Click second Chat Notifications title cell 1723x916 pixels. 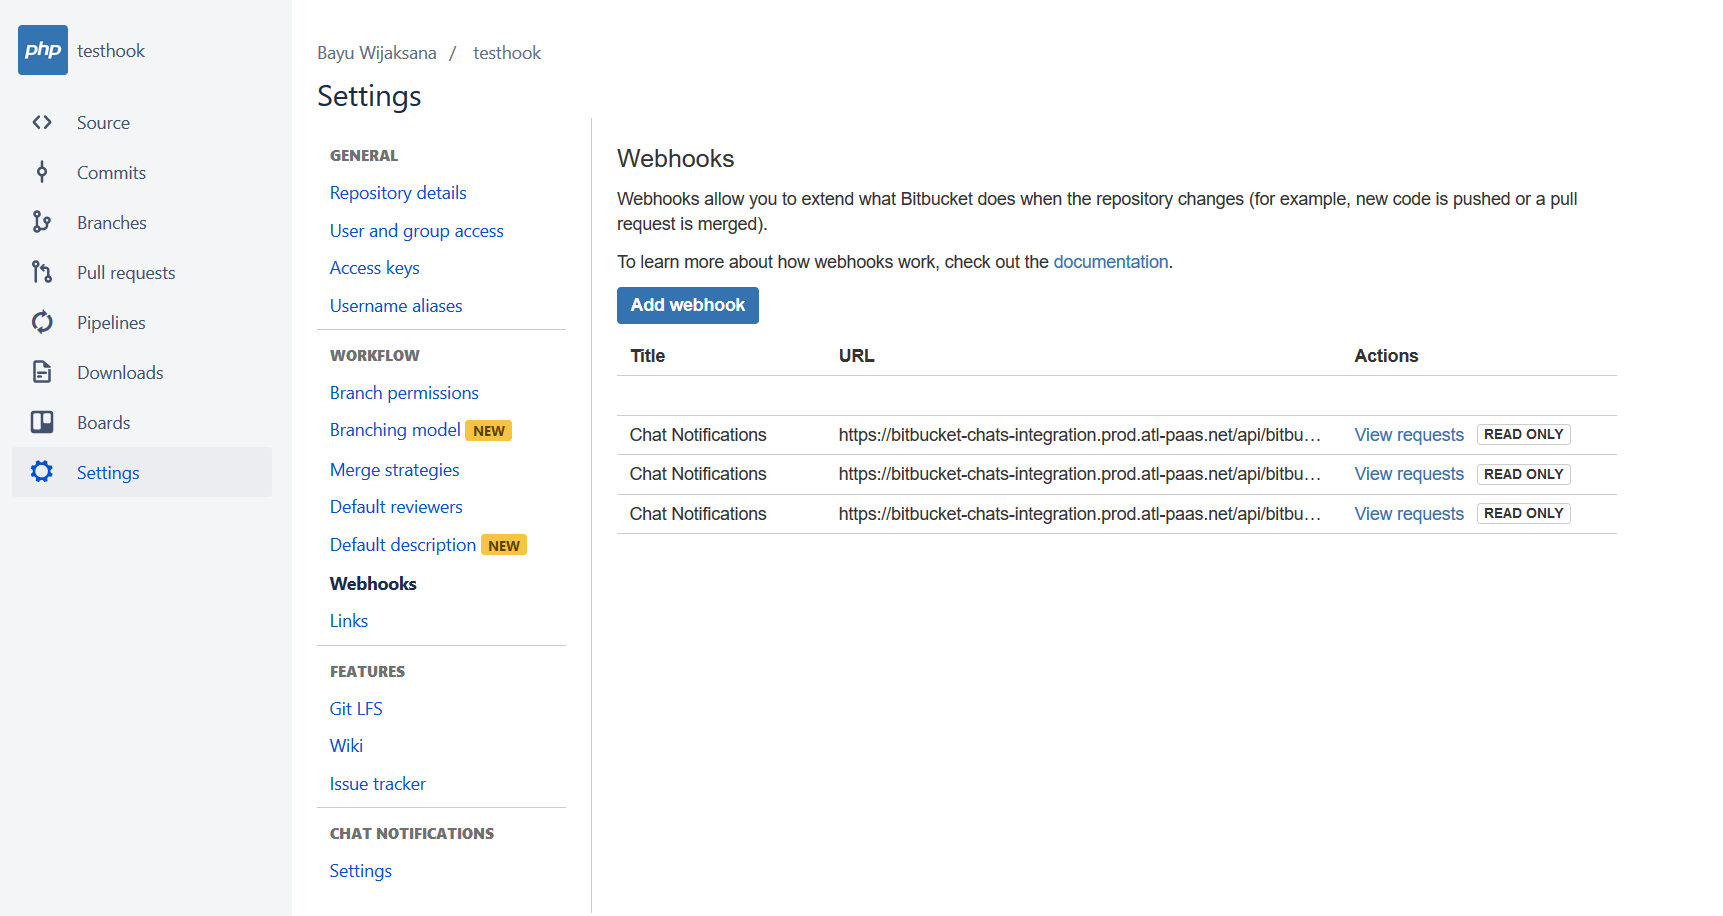(698, 474)
